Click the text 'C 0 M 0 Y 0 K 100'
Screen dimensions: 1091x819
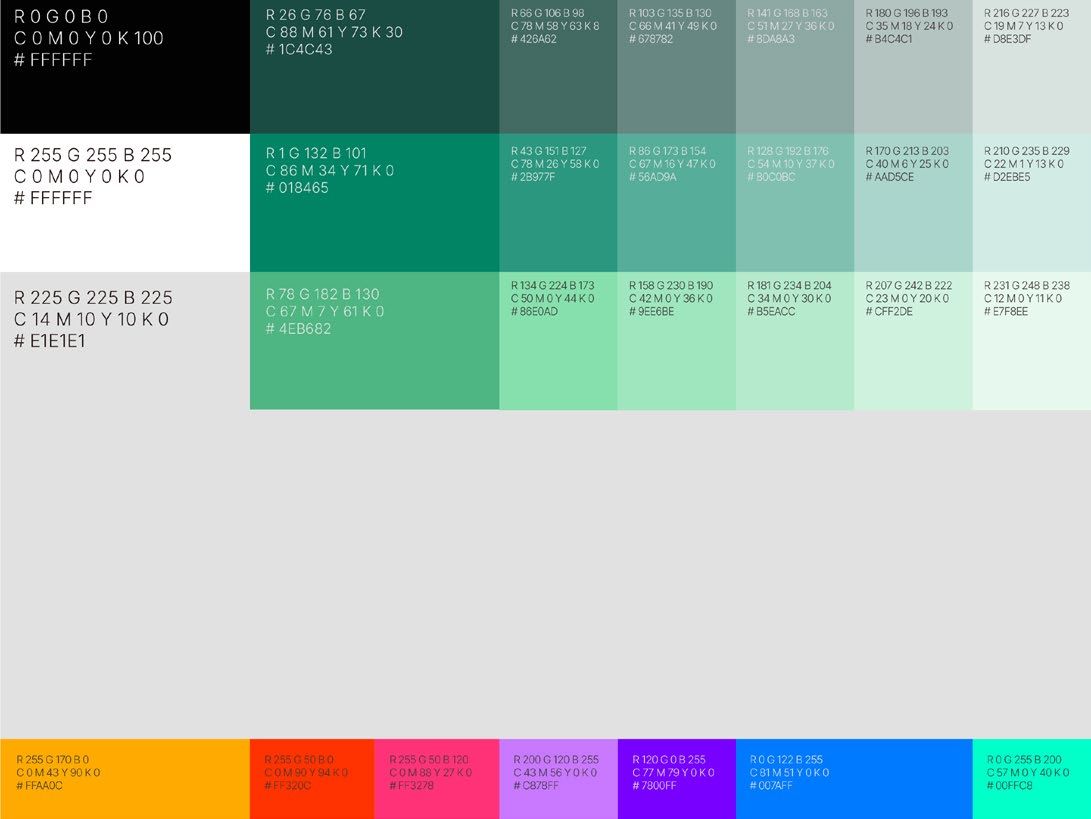click(x=89, y=38)
